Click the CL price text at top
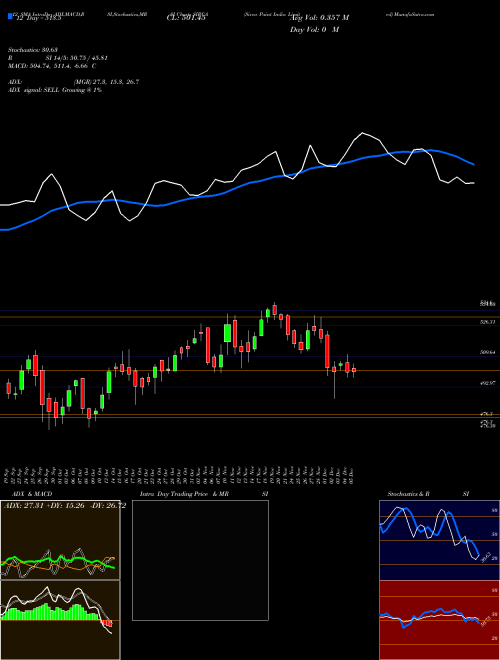The width and height of the screenshot is (500, 660). (186, 18)
